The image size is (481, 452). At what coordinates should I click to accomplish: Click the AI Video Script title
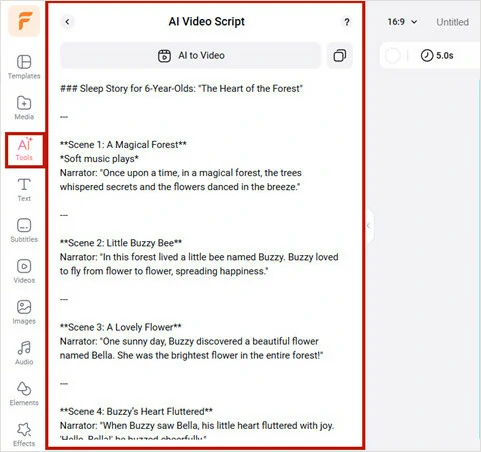click(206, 22)
